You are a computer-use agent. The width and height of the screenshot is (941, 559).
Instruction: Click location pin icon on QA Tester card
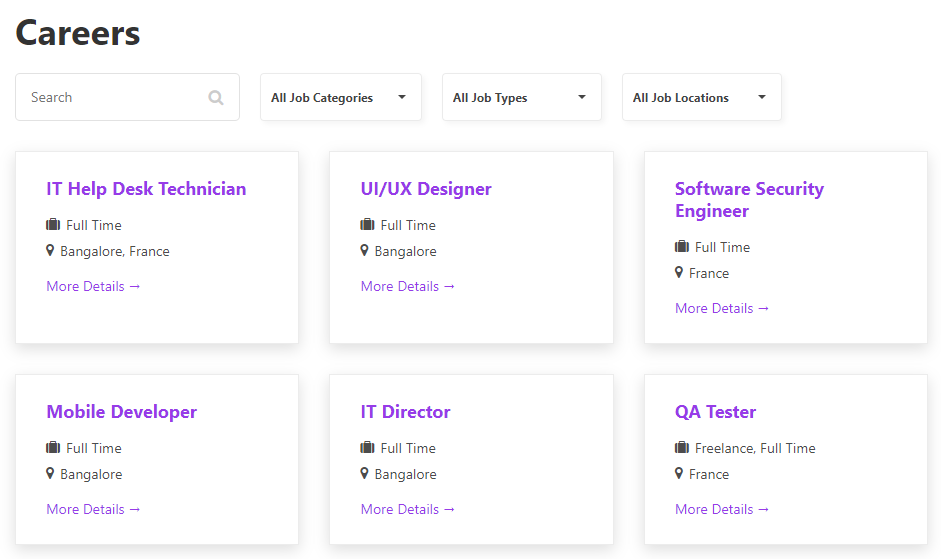pyautogui.click(x=679, y=474)
